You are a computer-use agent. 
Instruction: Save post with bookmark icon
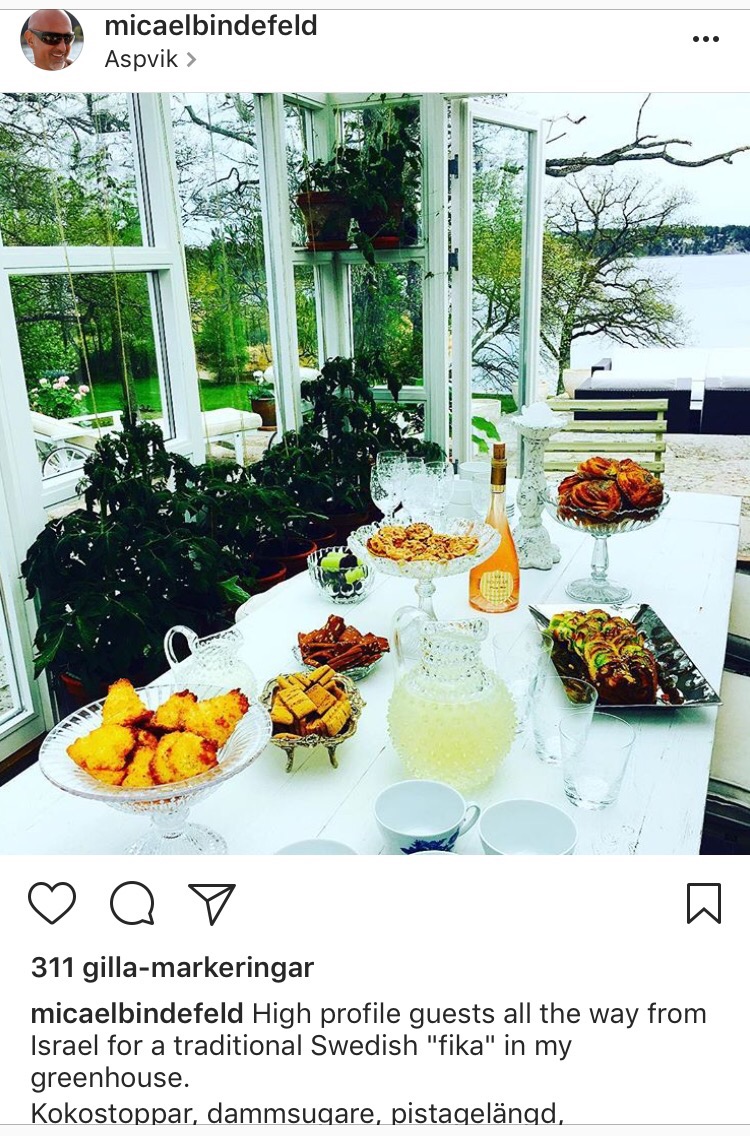(704, 903)
